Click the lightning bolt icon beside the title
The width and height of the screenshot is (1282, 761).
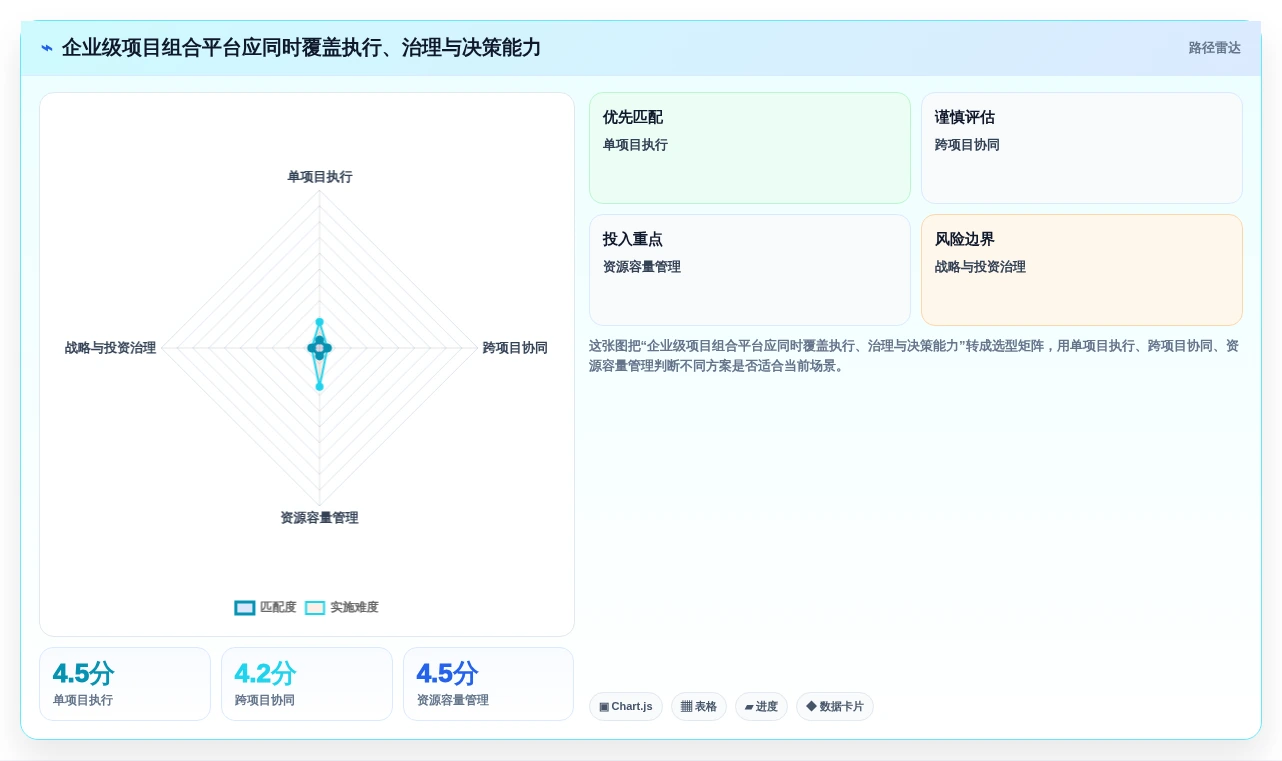click(x=47, y=48)
